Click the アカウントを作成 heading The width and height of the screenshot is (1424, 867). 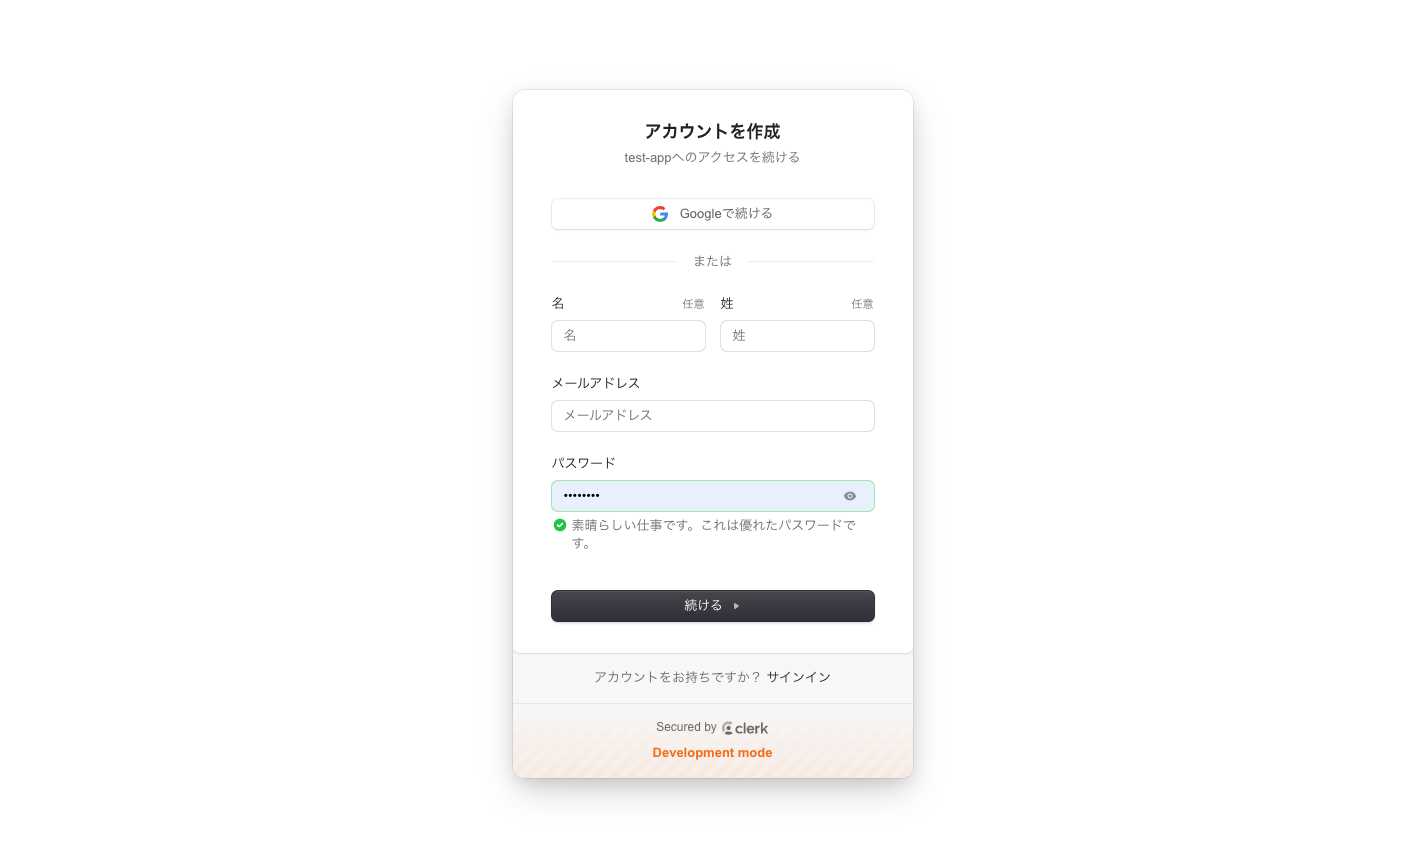tap(712, 131)
